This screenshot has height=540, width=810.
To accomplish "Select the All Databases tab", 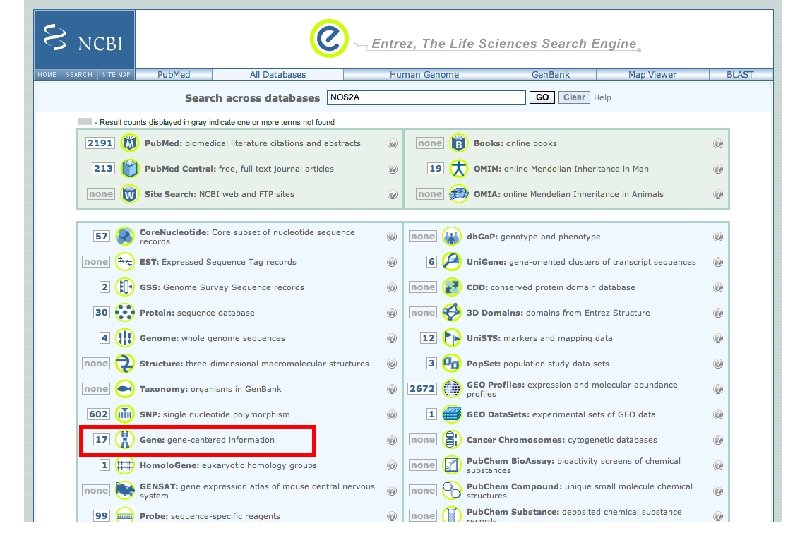I will pyautogui.click(x=278, y=74).
